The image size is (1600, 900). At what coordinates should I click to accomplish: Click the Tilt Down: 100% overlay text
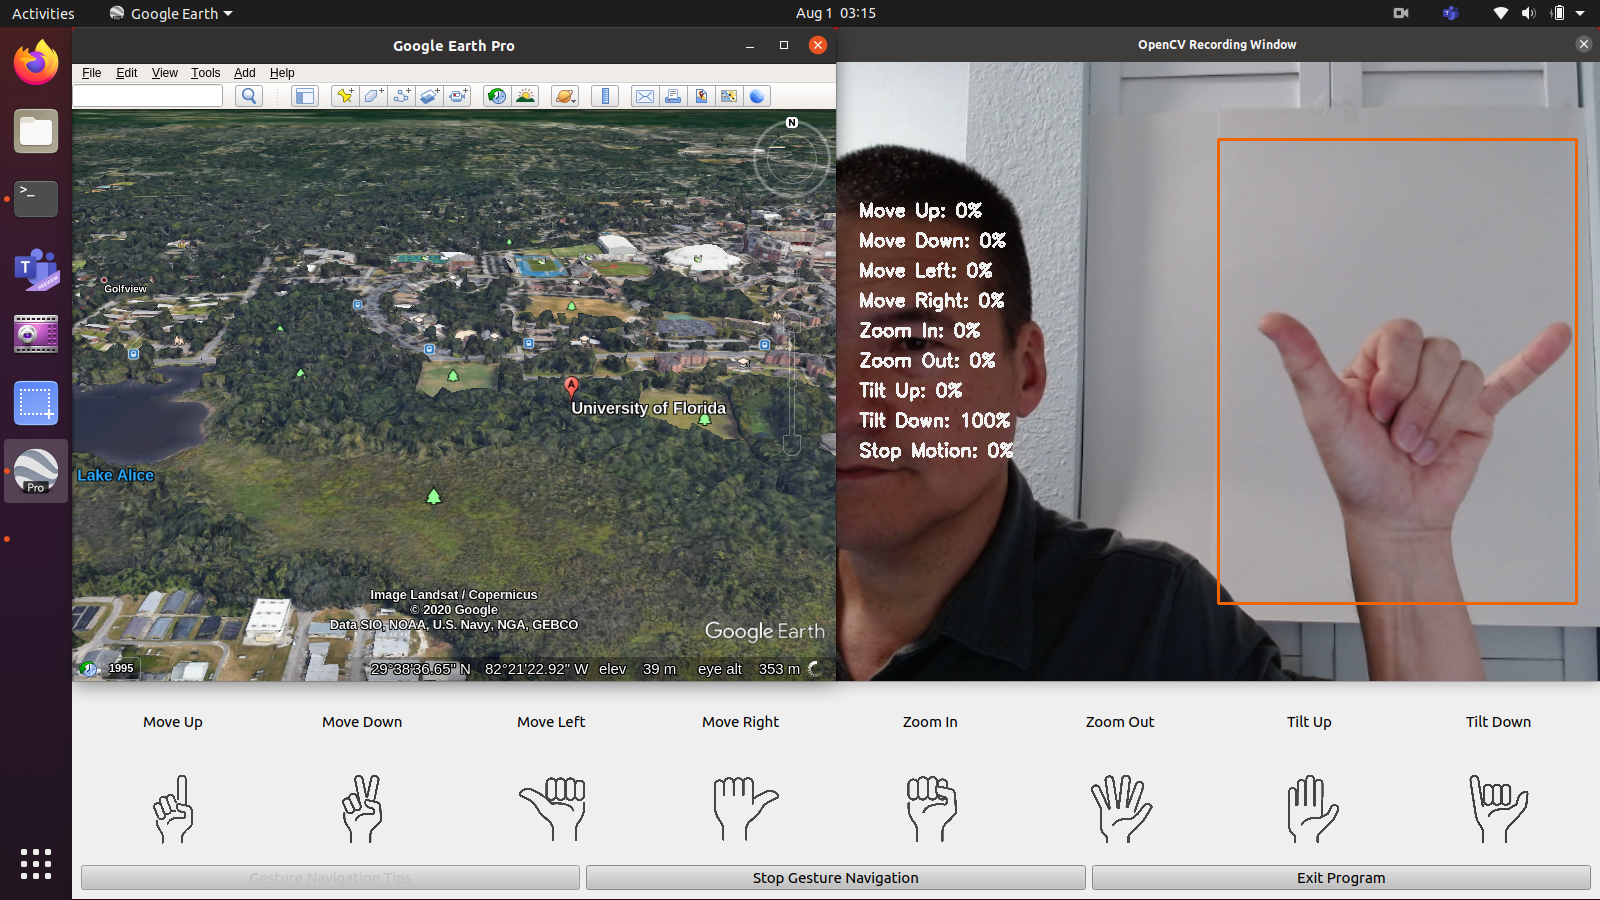point(935,421)
